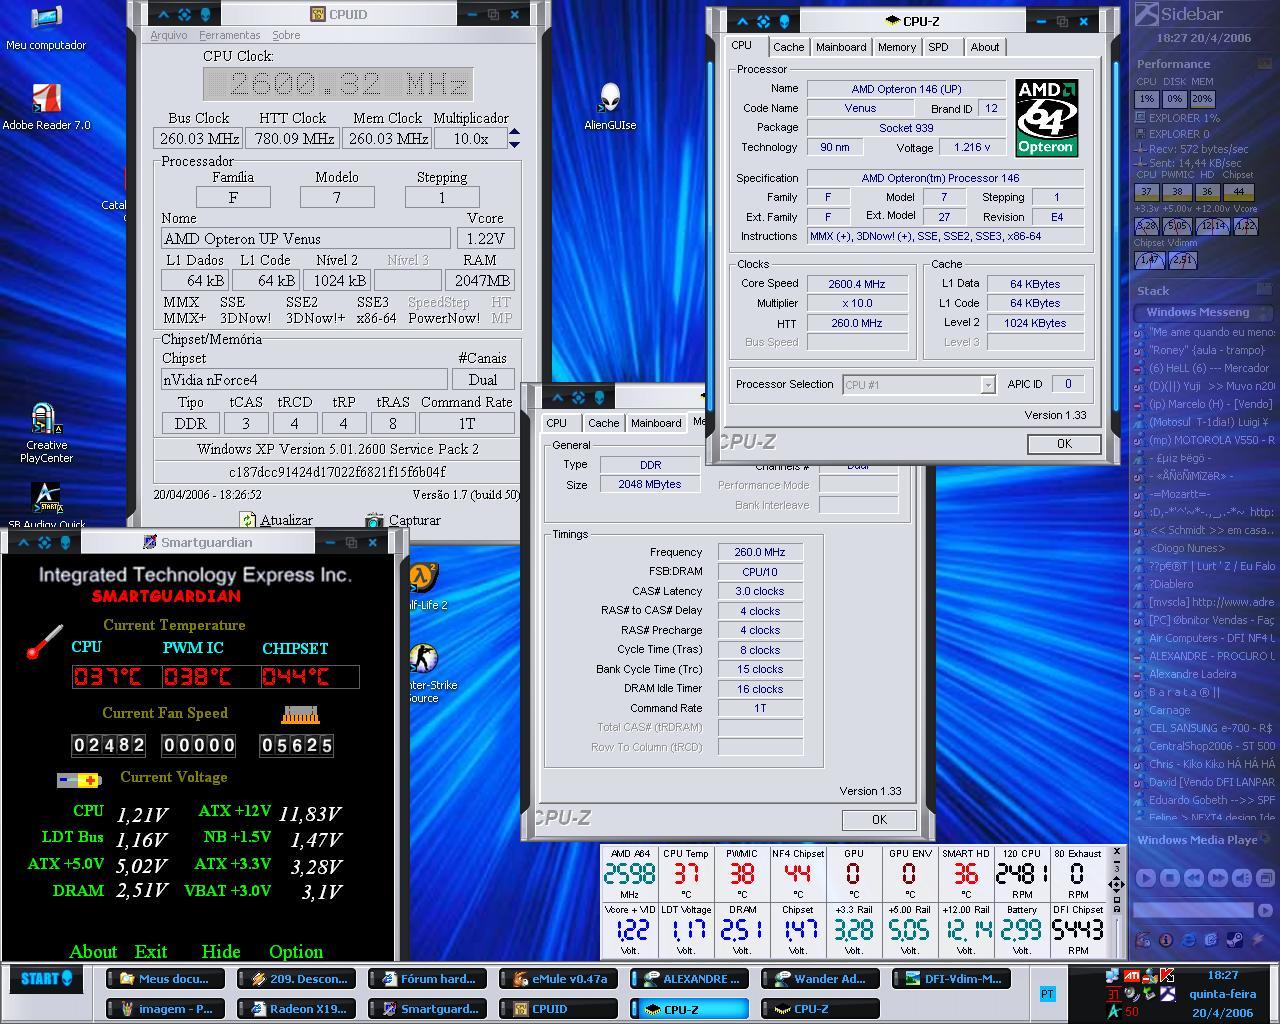Click the sidebar Media Player fast-forward button
The image size is (1280, 1024).
(1218, 878)
